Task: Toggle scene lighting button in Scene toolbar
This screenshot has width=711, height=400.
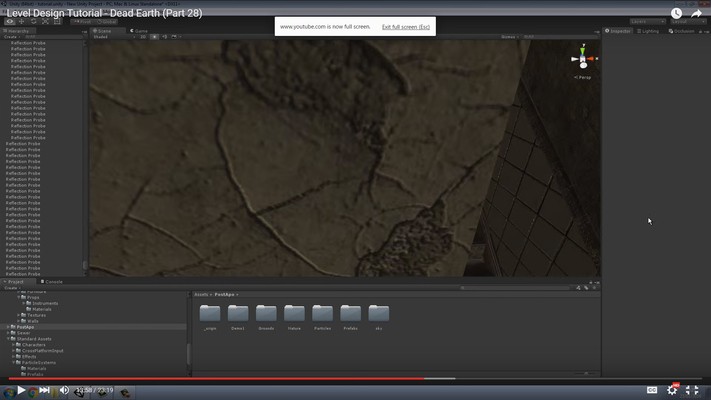Action: 154,37
